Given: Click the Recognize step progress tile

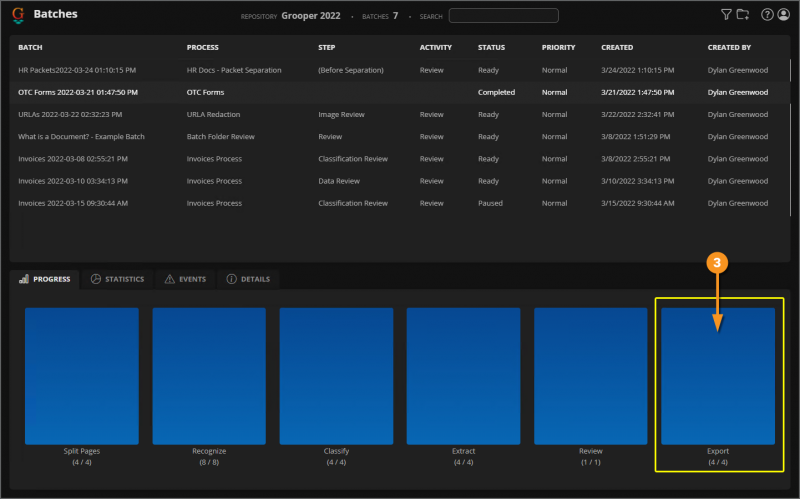Looking at the screenshot, I should click(x=209, y=376).
